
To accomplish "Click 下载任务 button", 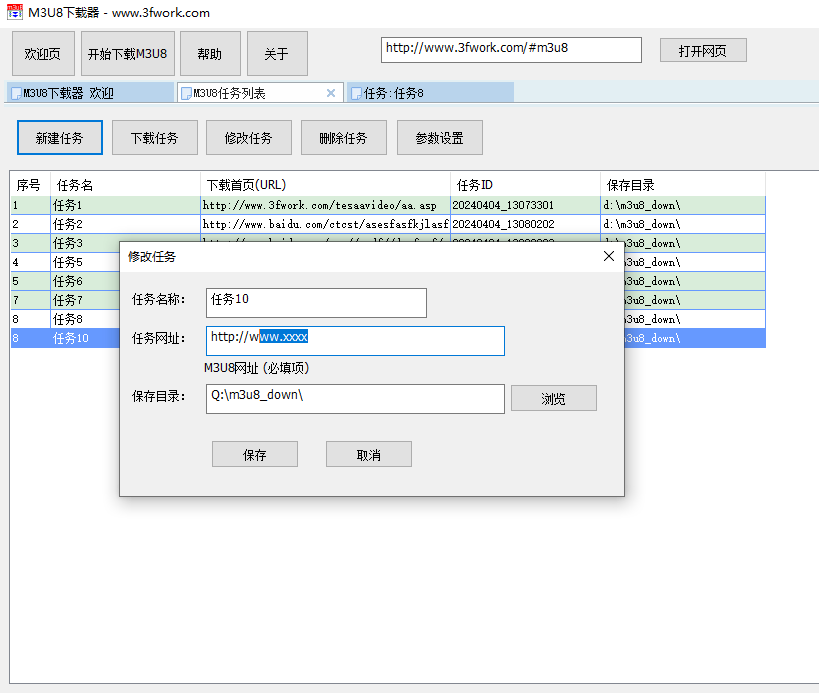I will pos(154,138).
